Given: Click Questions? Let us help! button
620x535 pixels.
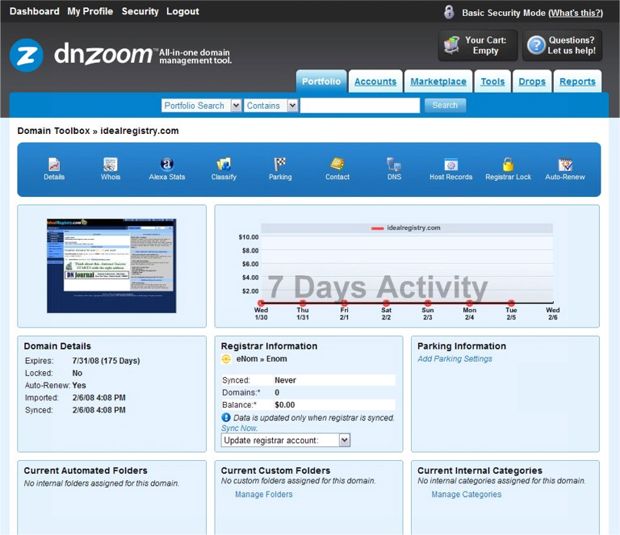Looking at the screenshot, I should (562, 45).
